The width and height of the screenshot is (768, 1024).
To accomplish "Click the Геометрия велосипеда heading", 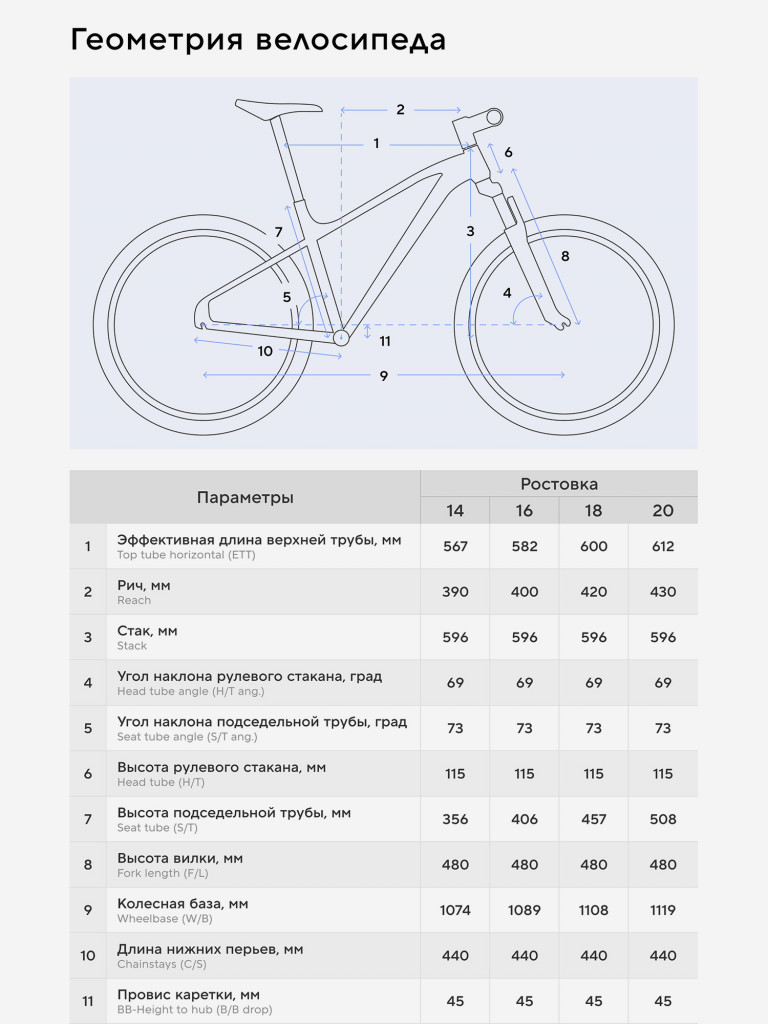I will point(258,41).
